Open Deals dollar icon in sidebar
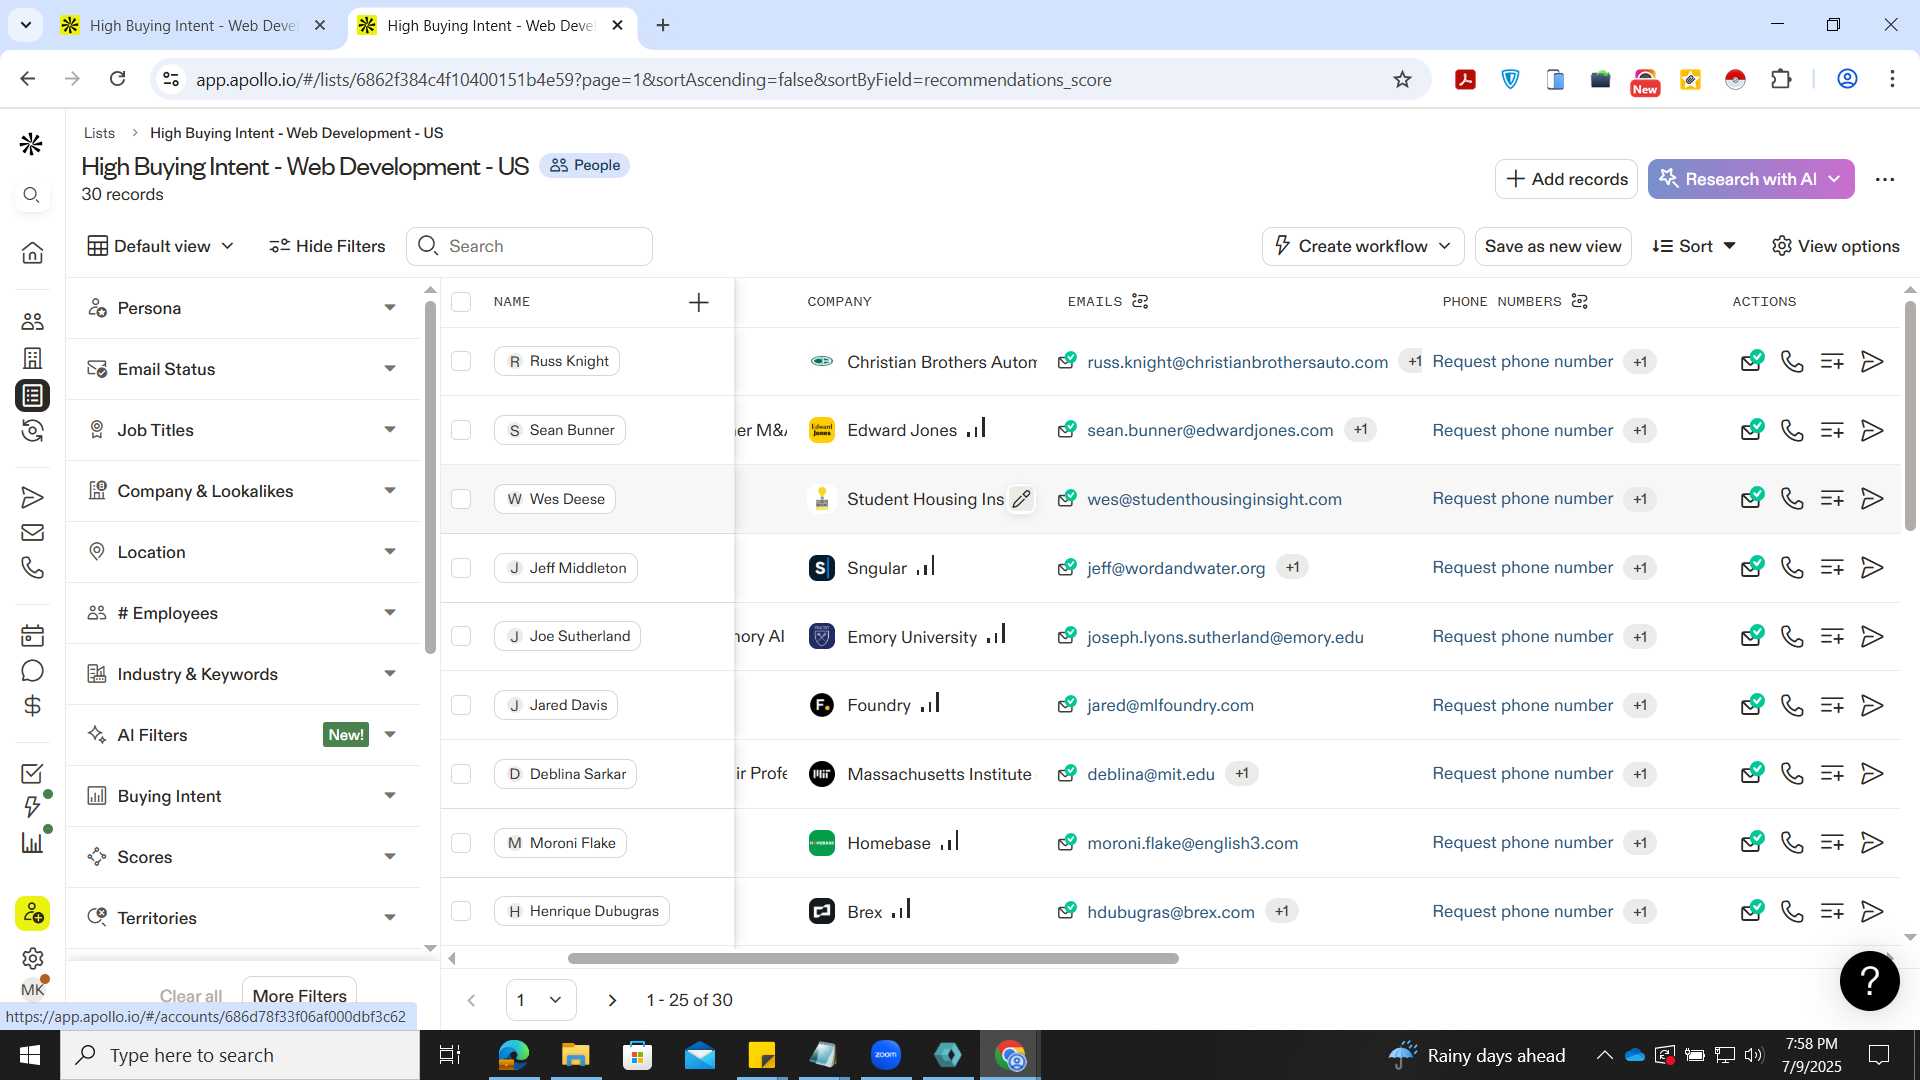The width and height of the screenshot is (1920, 1080). pos(32,706)
